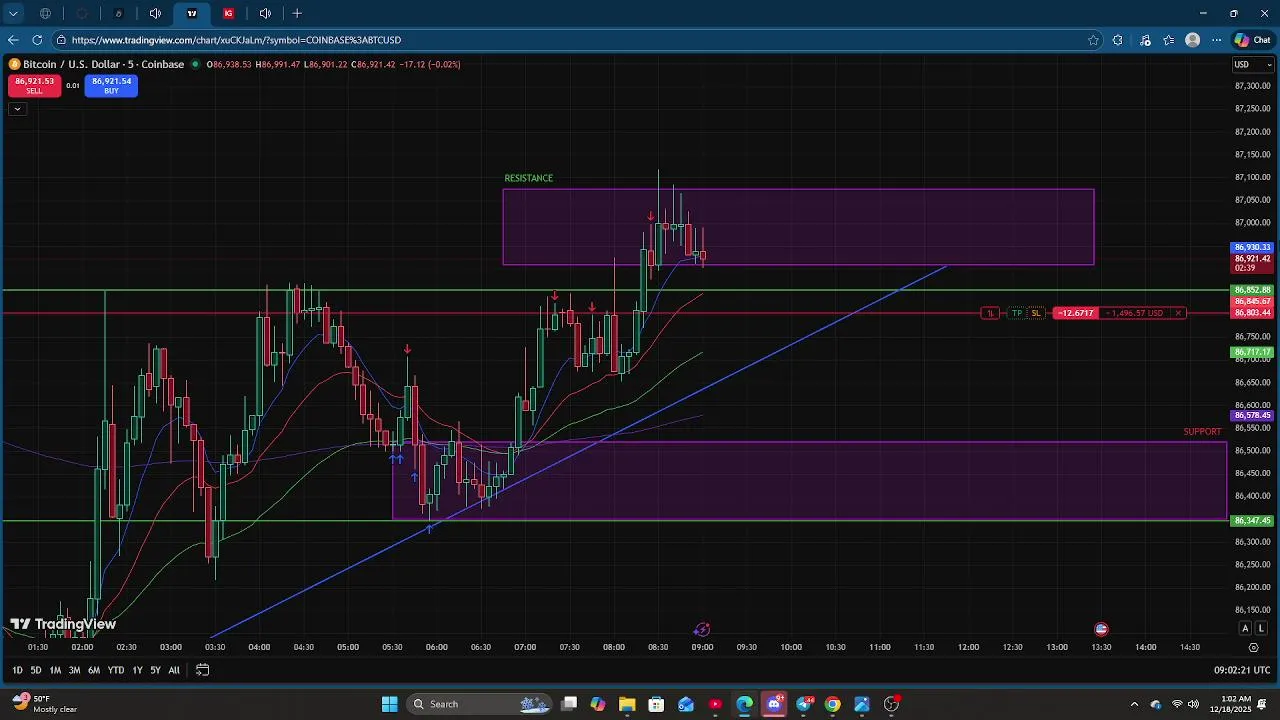Toggle auto scale with A button
This screenshot has height=720, width=1280.
click(1245, 628)
